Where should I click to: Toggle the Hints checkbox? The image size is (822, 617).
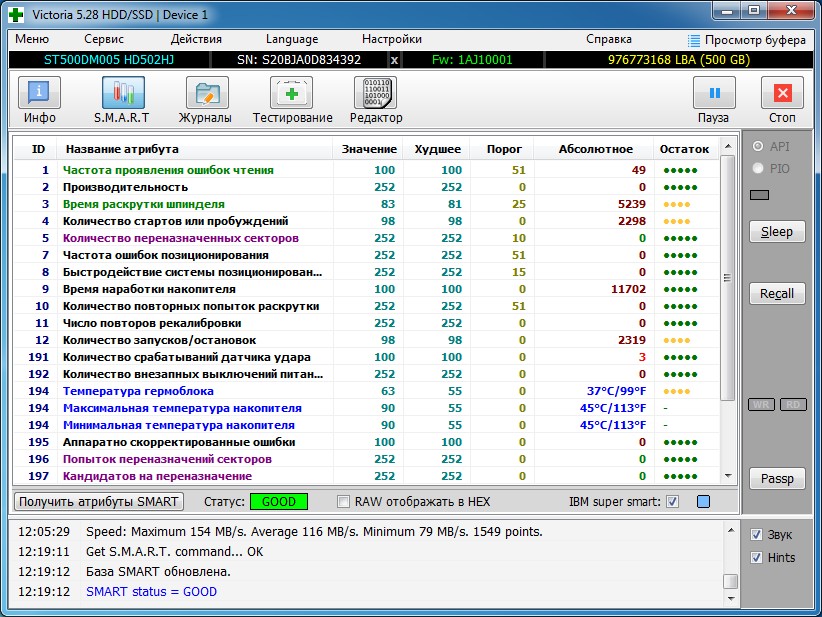click(756, 557)
